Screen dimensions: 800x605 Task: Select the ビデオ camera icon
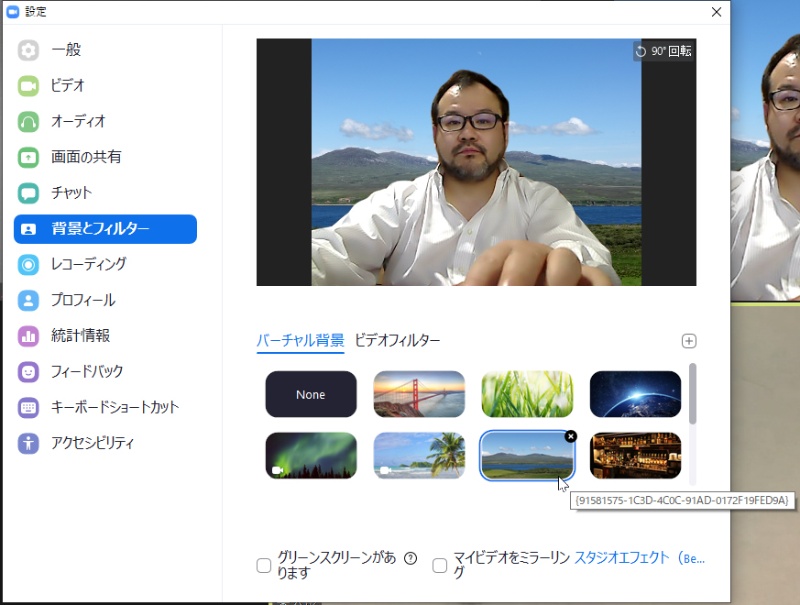coord(28,86)
